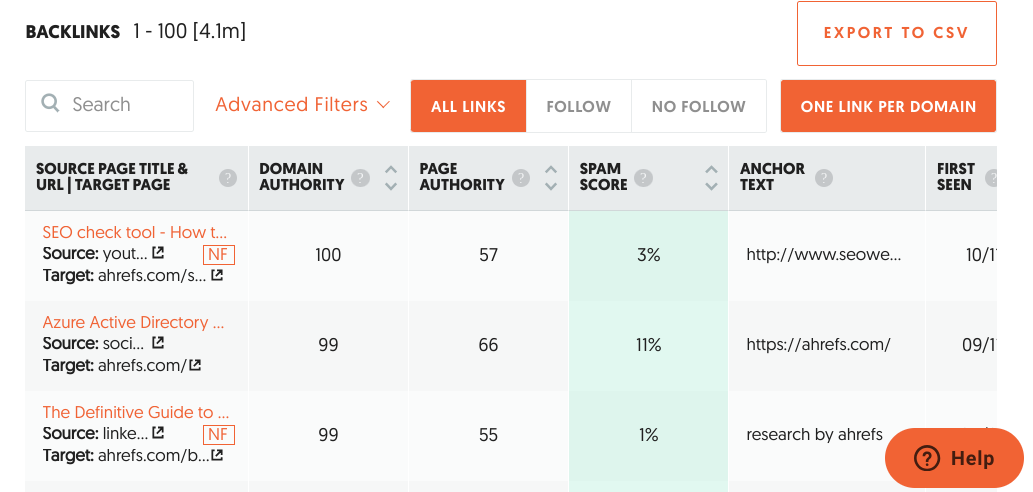
Task: Click the help icon beside Source Page Title header
Action: 227,177
